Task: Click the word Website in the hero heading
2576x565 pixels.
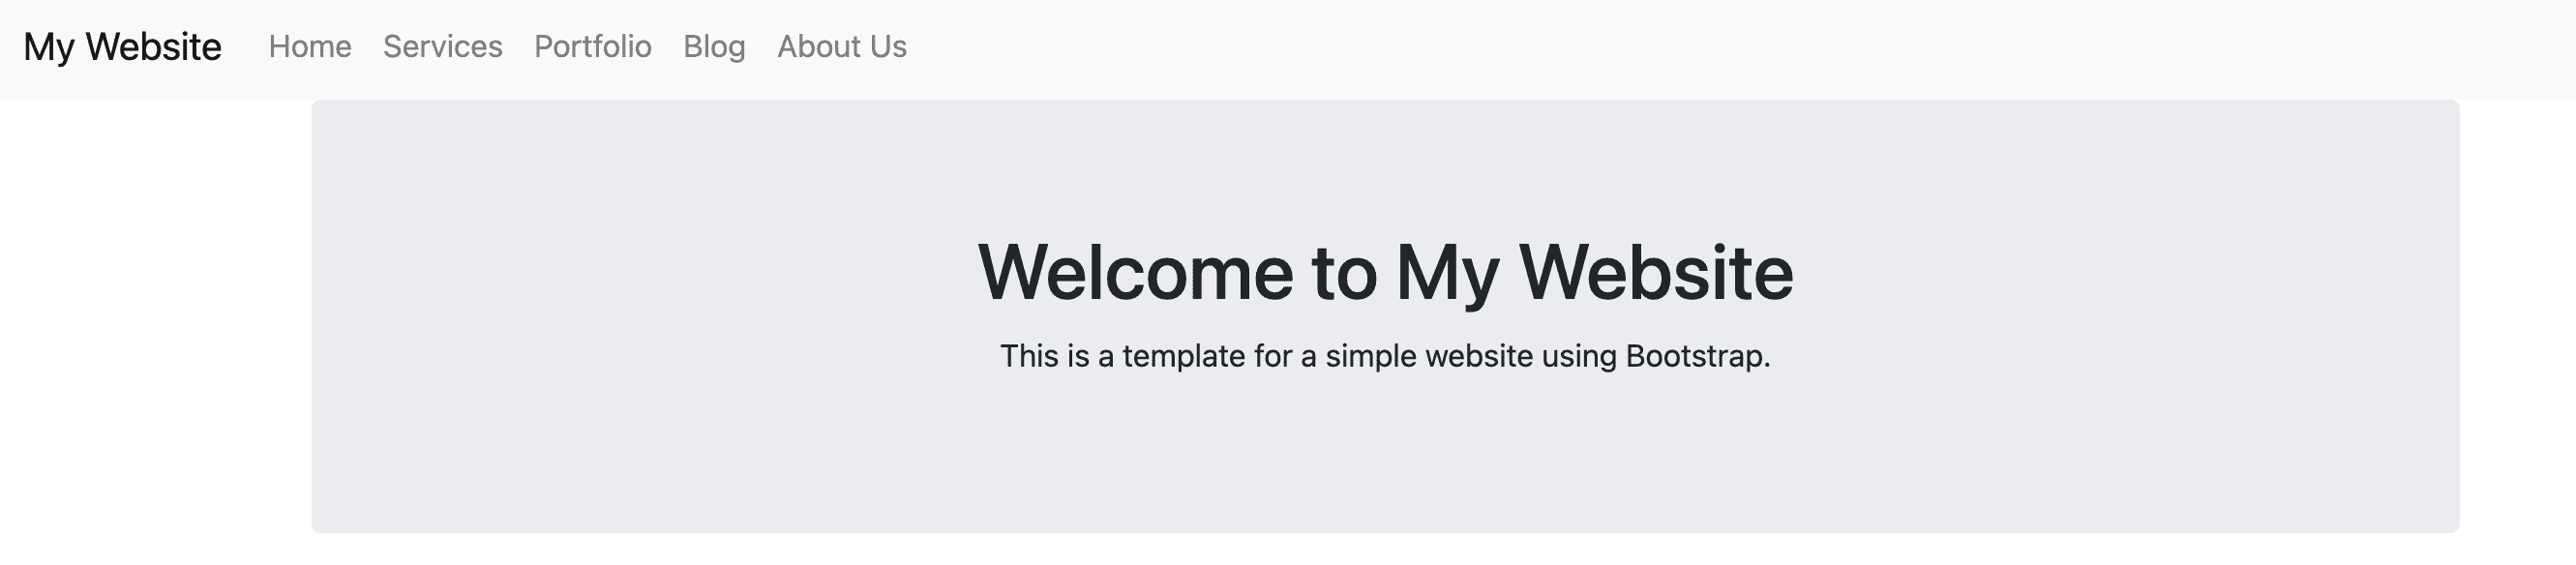Action: coord(1656,272)
